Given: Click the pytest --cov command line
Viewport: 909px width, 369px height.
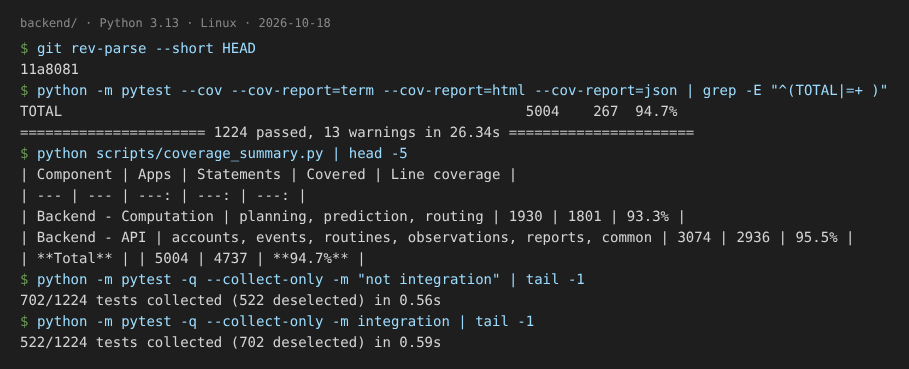Looking at the screenshot, I should point(454,90).
